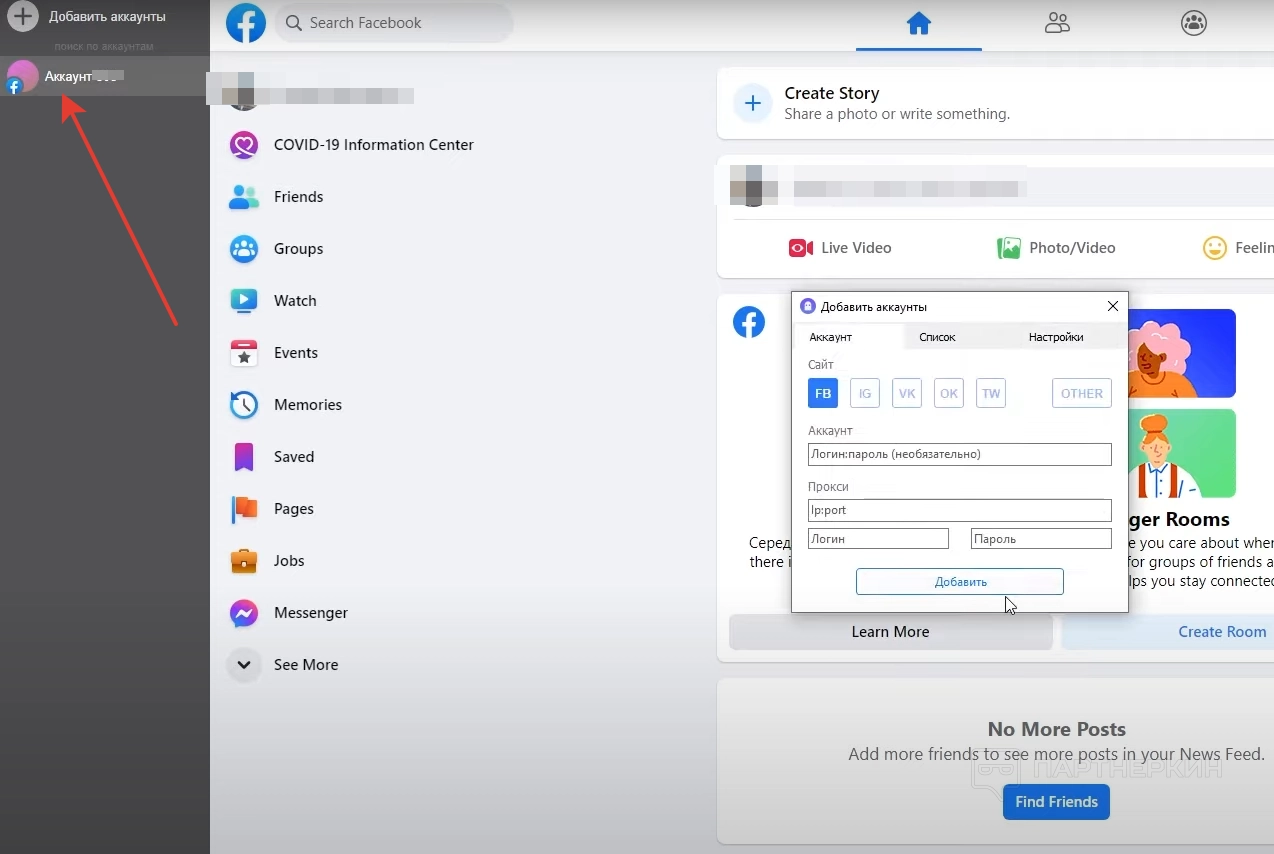Open the Friends icon in top navigation
The height and width of the screenshot is (854, 1274).
[1057, 23]
